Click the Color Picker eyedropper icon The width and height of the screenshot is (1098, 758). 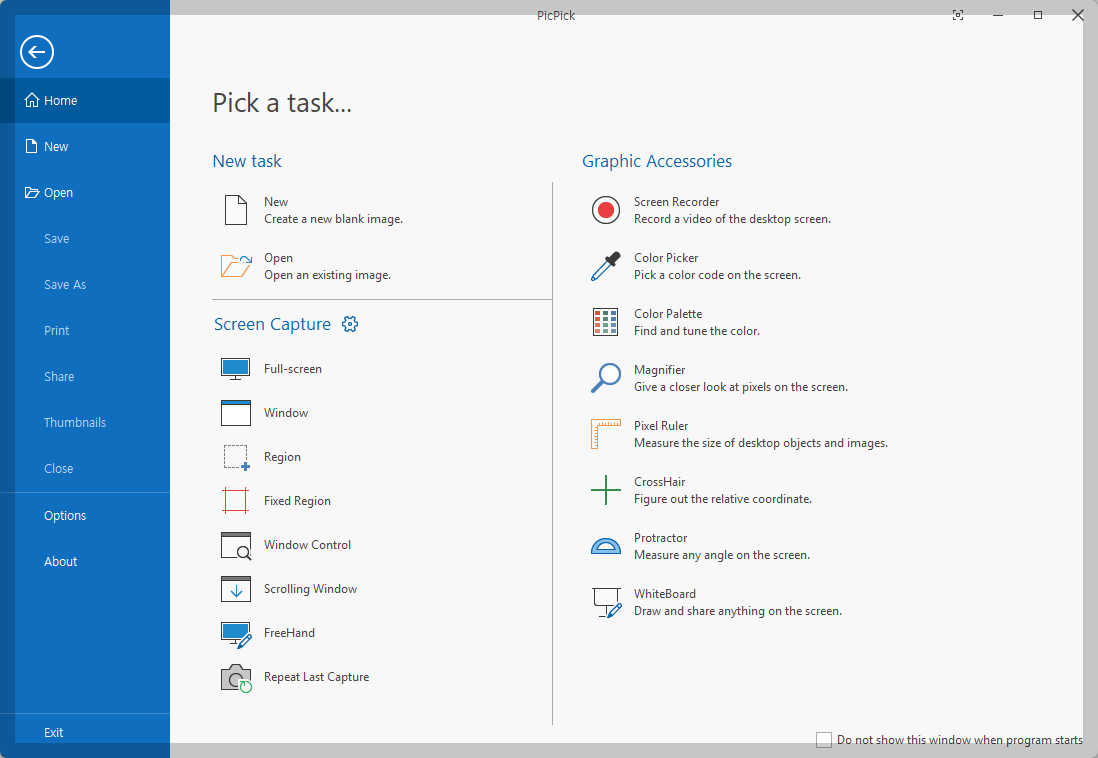(606, 266)
